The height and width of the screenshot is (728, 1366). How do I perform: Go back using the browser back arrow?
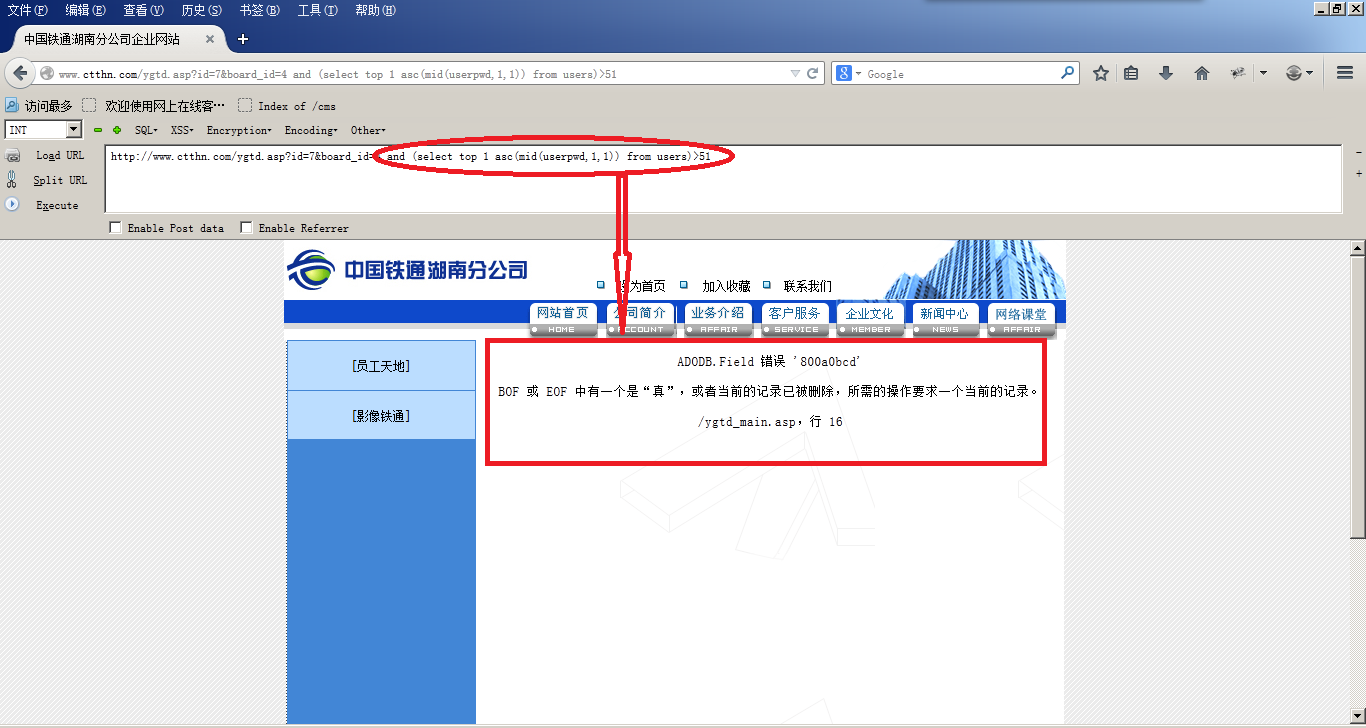[x=20, y=73]
